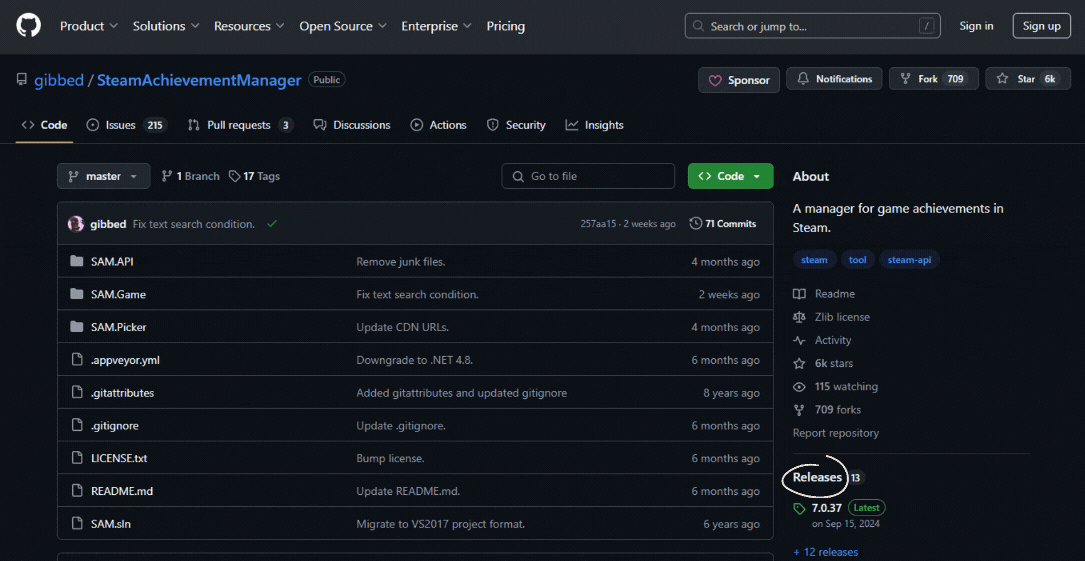Open the Enterprise dropdown
The width and height of the screenshot is (1085, 561).
pyautogui.click(x=437, y=26)
